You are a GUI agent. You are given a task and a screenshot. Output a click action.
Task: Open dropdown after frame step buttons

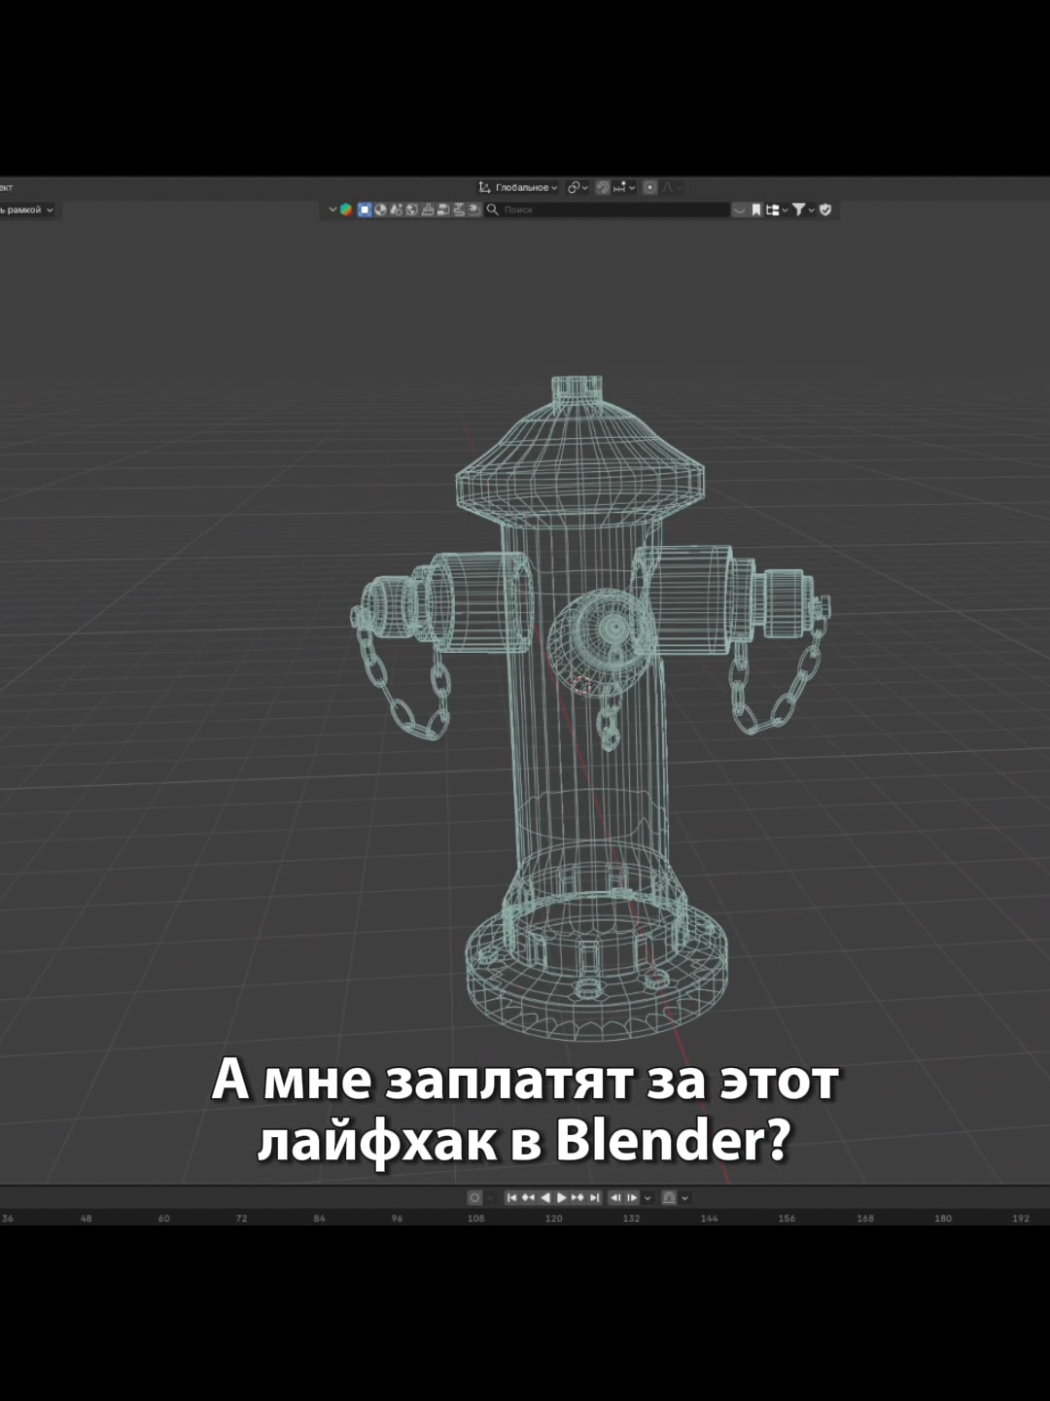pos(647,1197)
